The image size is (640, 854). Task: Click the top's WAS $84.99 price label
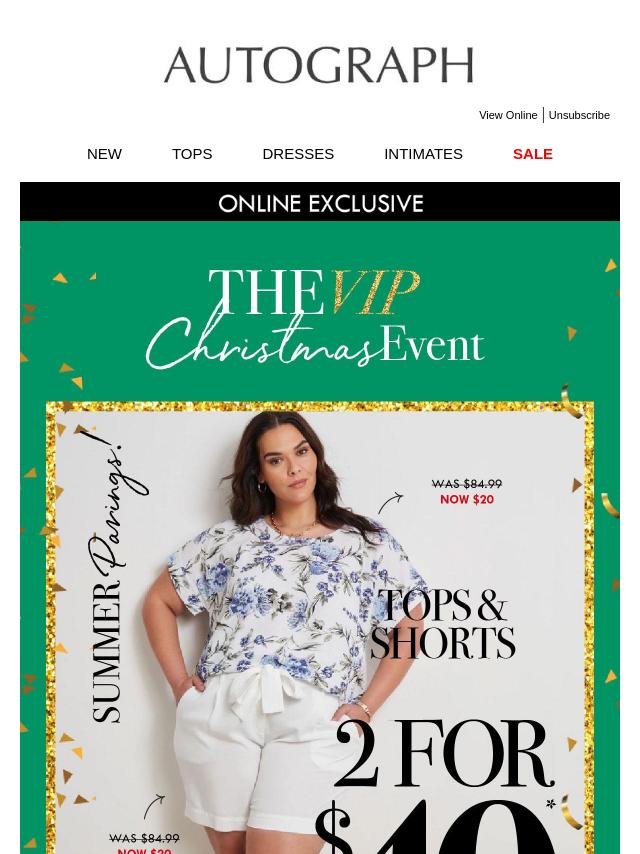click(x=467, y=484)
